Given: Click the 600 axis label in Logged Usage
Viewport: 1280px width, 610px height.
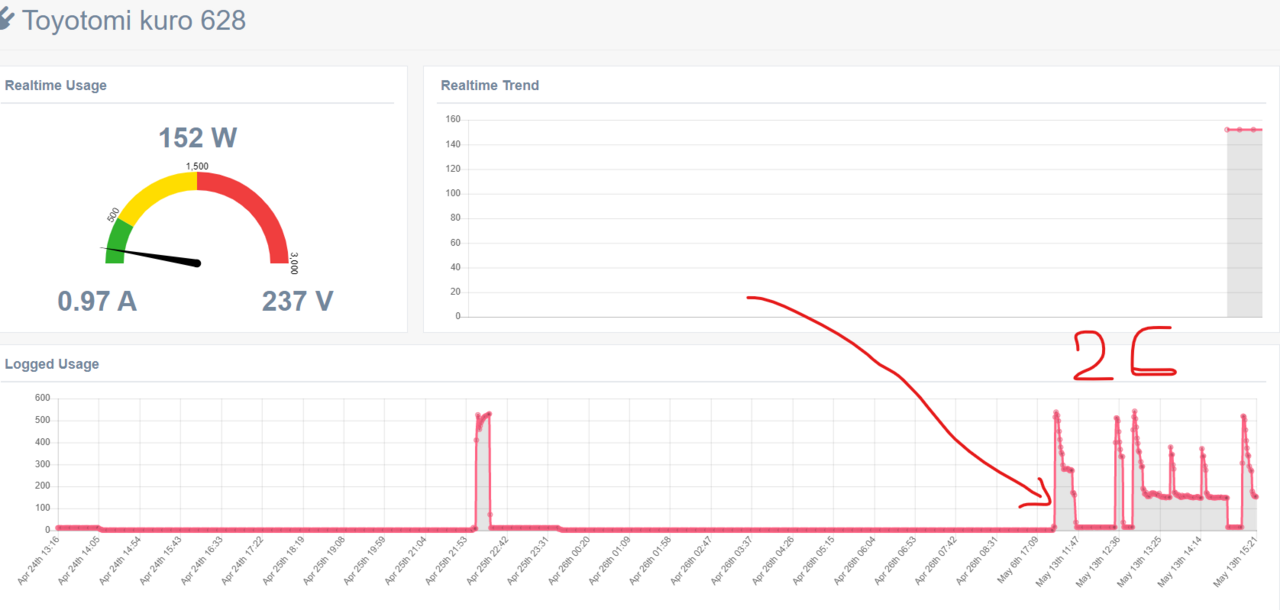Looking at the screenshot, I should click(42, 398).
